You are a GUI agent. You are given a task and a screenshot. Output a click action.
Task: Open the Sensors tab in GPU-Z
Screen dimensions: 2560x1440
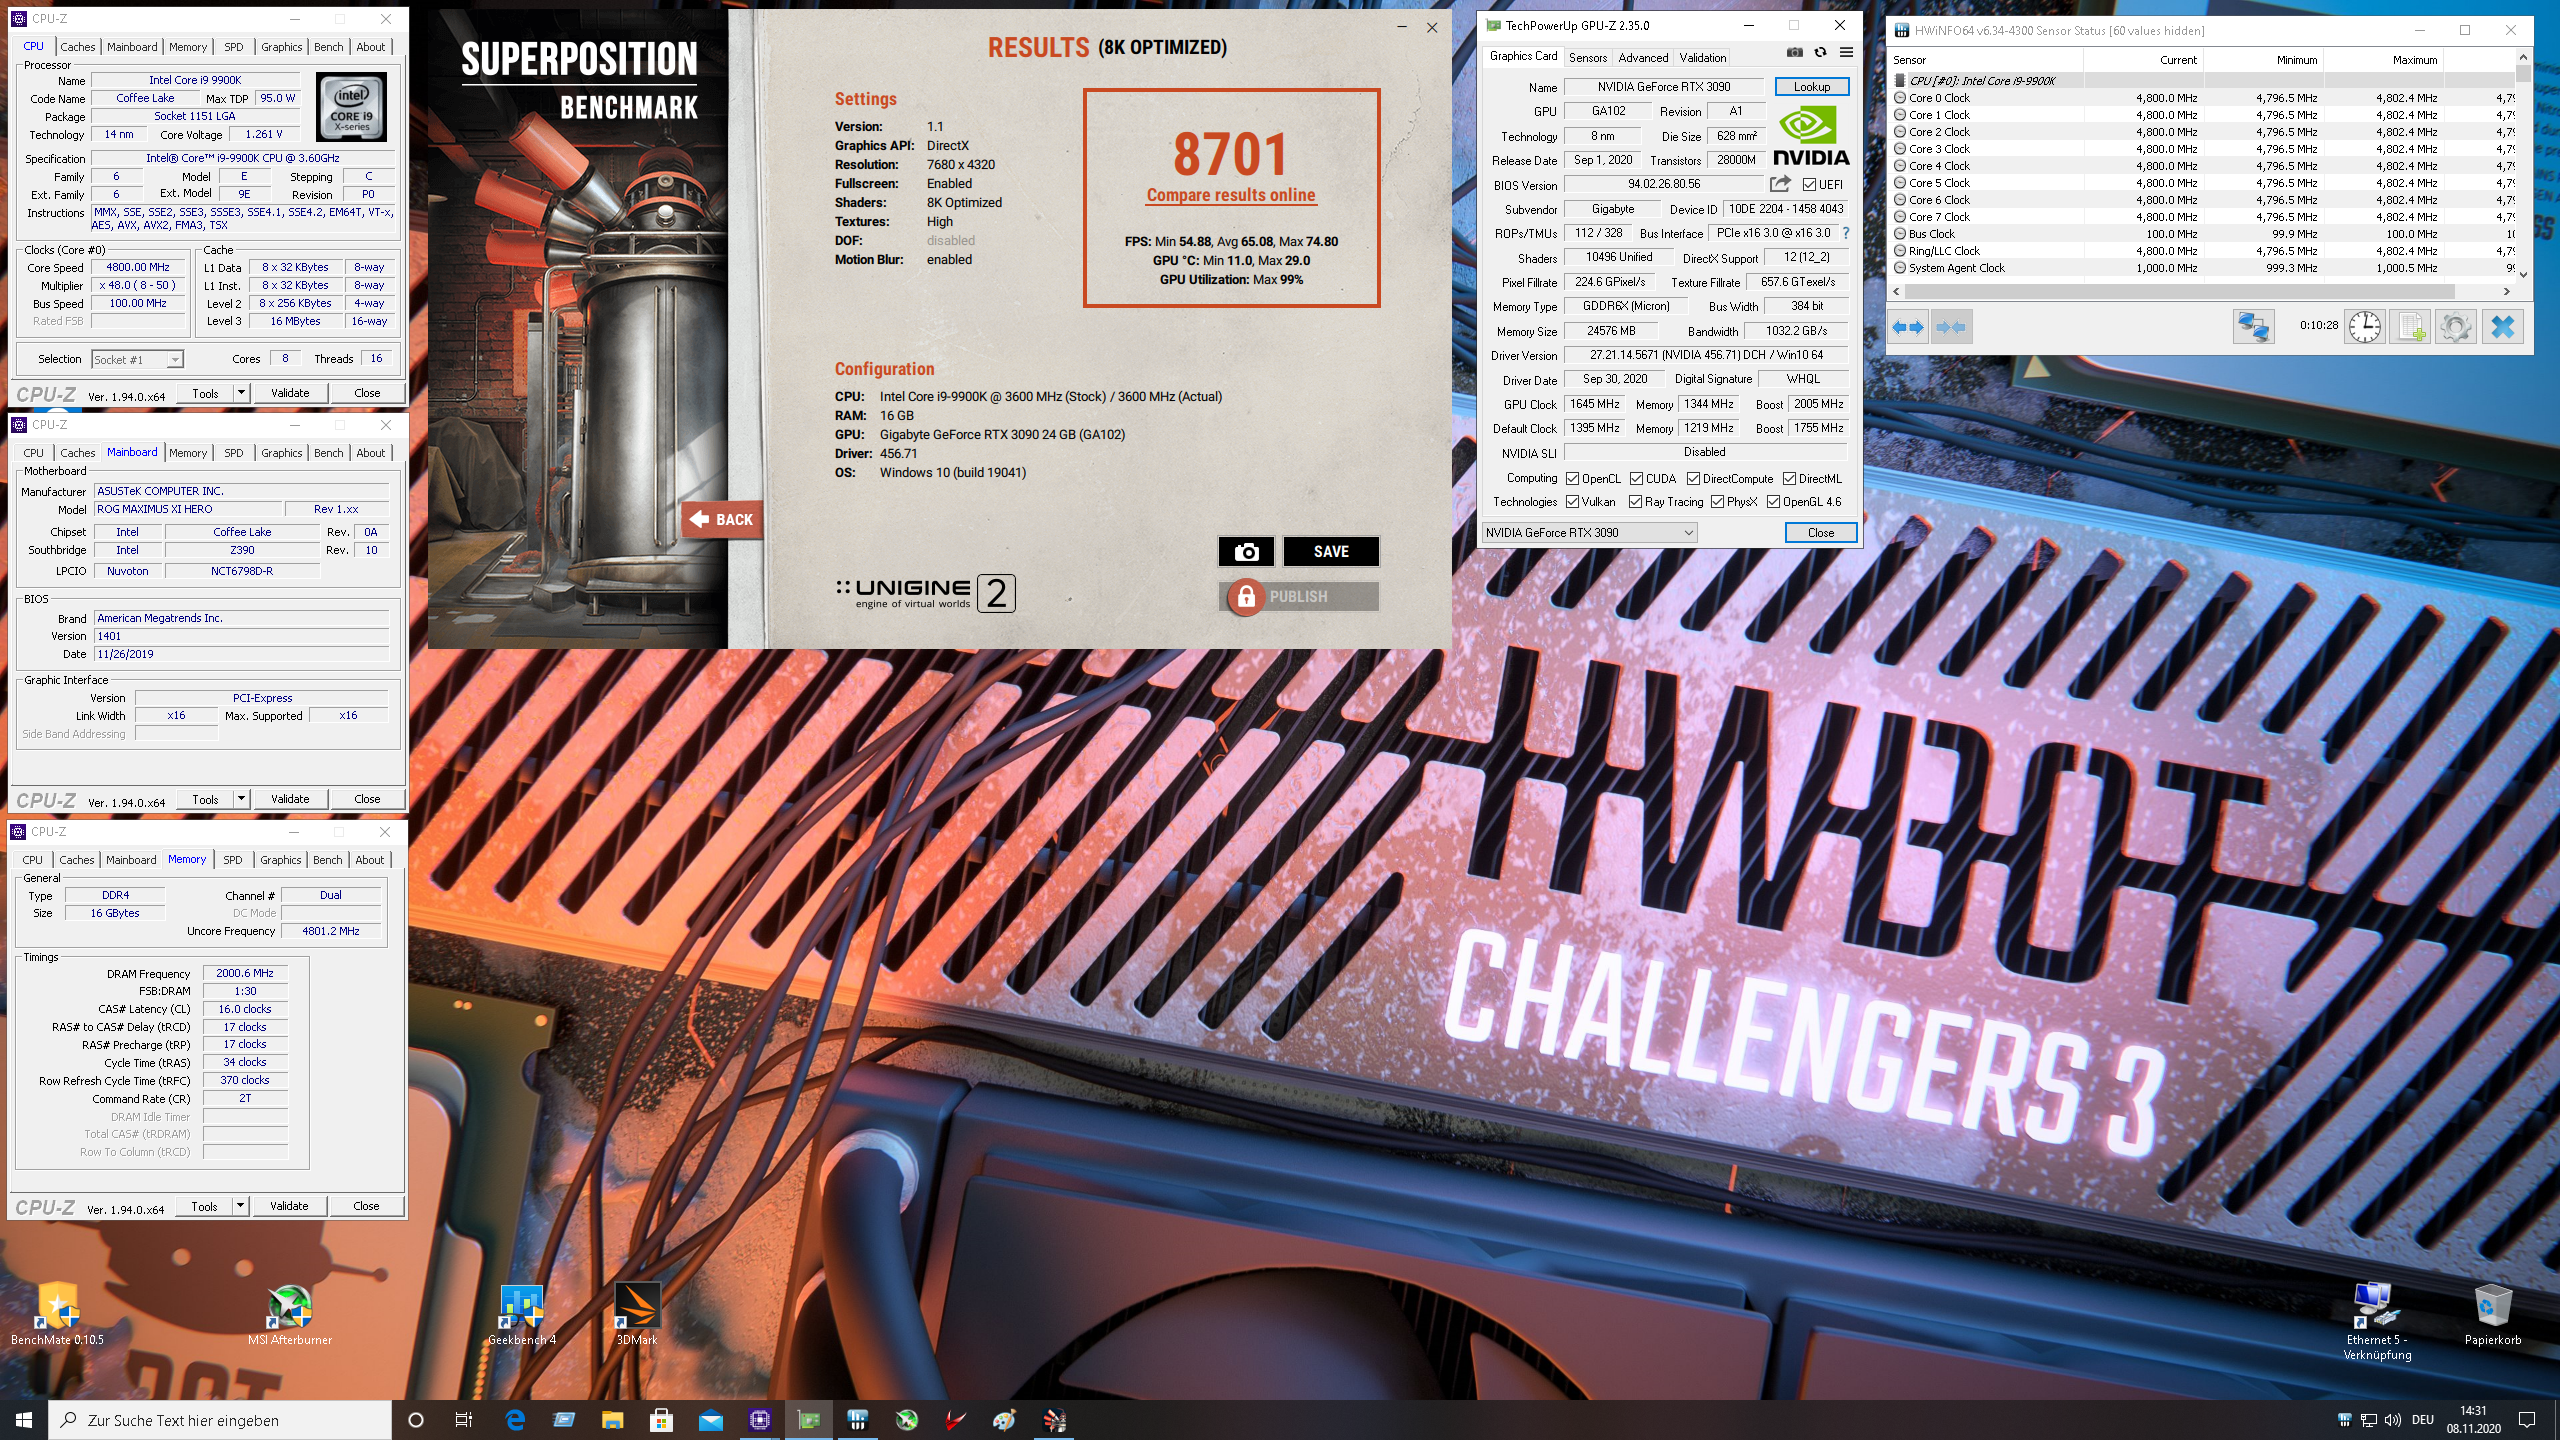1588,57
